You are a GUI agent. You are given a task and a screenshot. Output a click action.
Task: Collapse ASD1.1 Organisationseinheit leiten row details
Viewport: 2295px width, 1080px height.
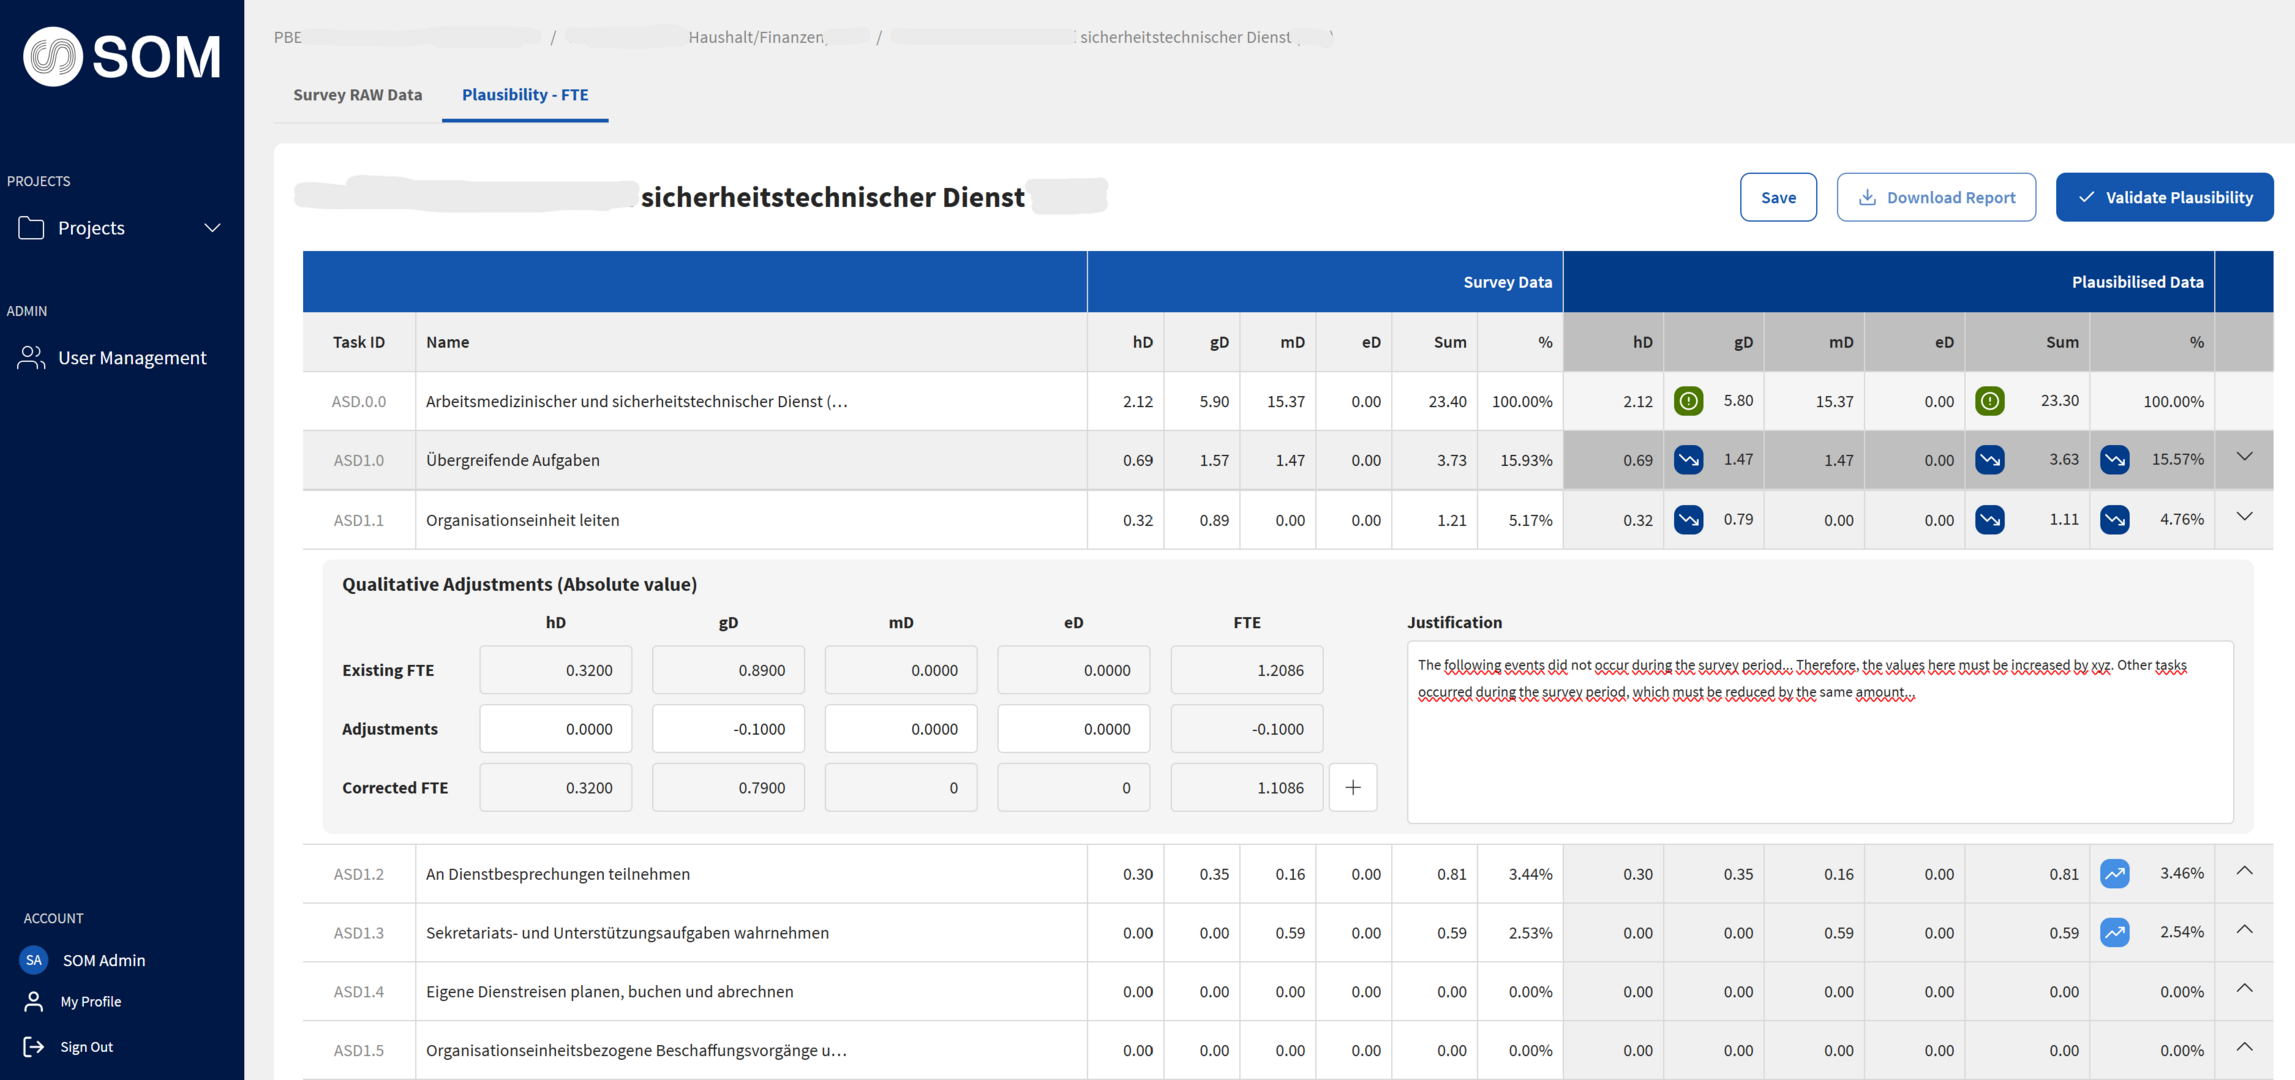point(2244,518)
